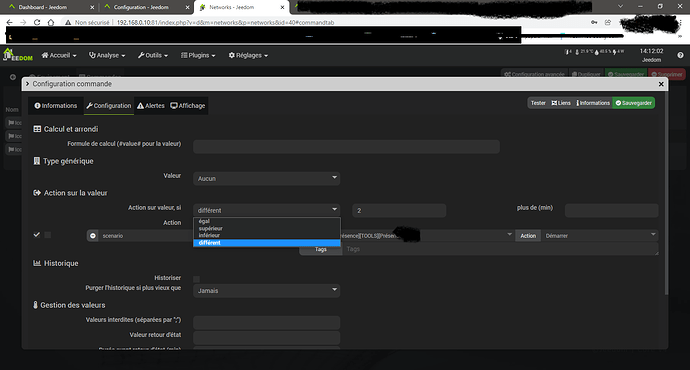Screen dimensions: 690x370
Task: Click the Valeurs interdites input field
Action: [x=266, y=322]
